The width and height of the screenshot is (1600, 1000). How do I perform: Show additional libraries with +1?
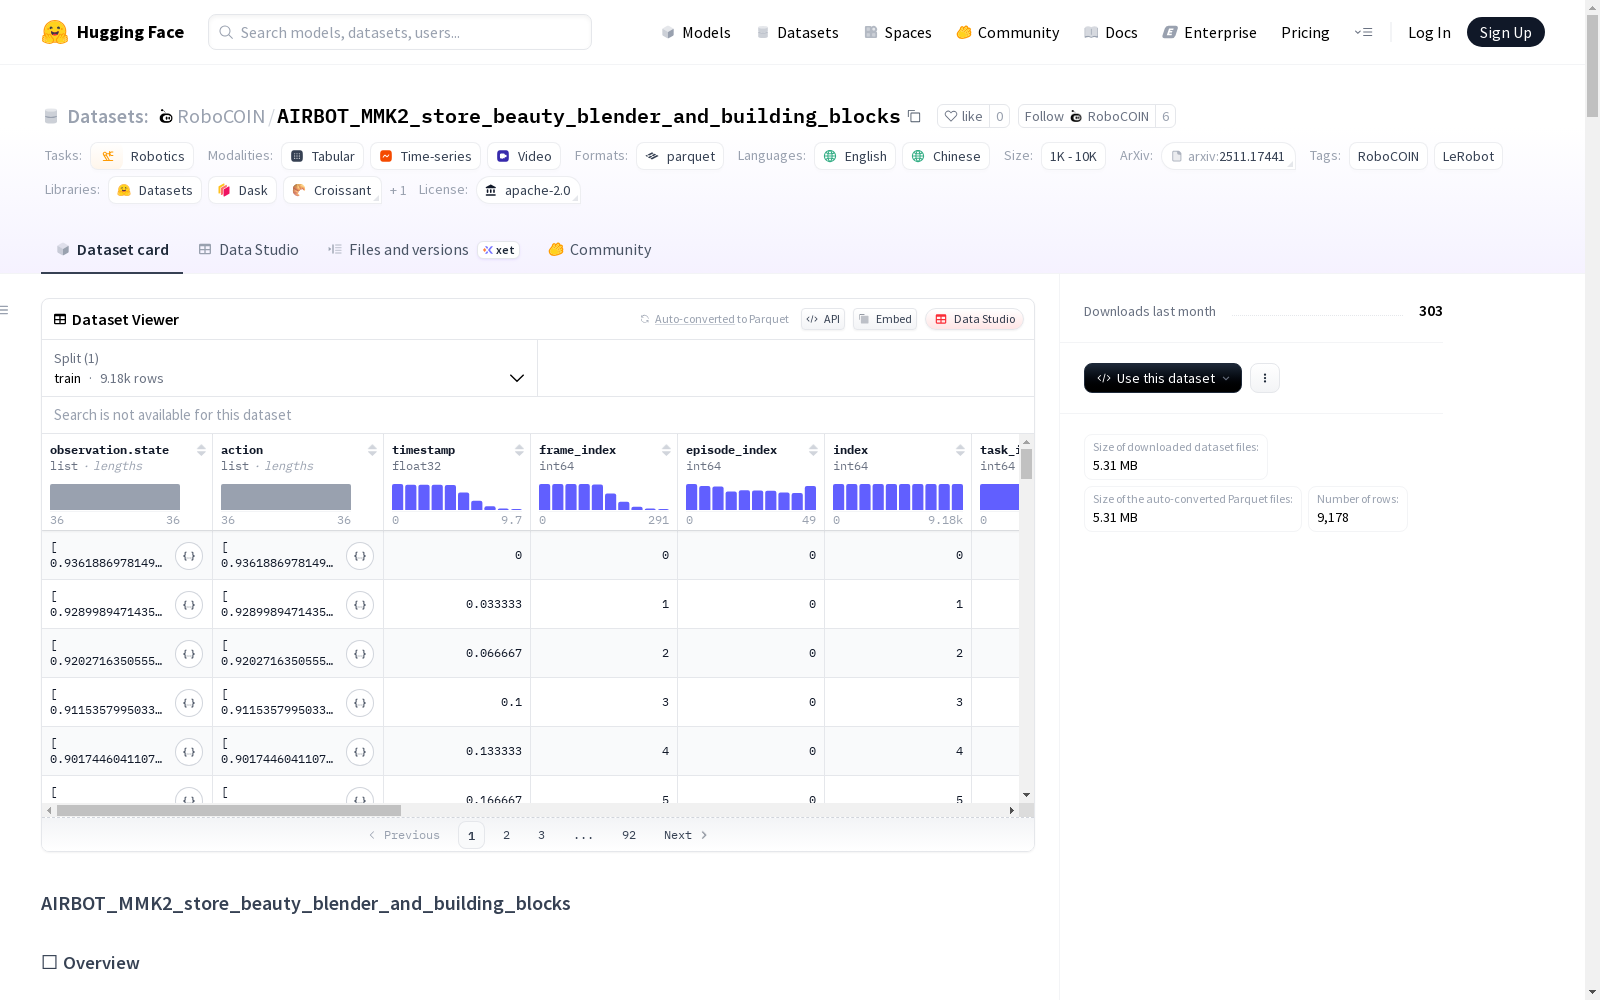tap(398, 190)
